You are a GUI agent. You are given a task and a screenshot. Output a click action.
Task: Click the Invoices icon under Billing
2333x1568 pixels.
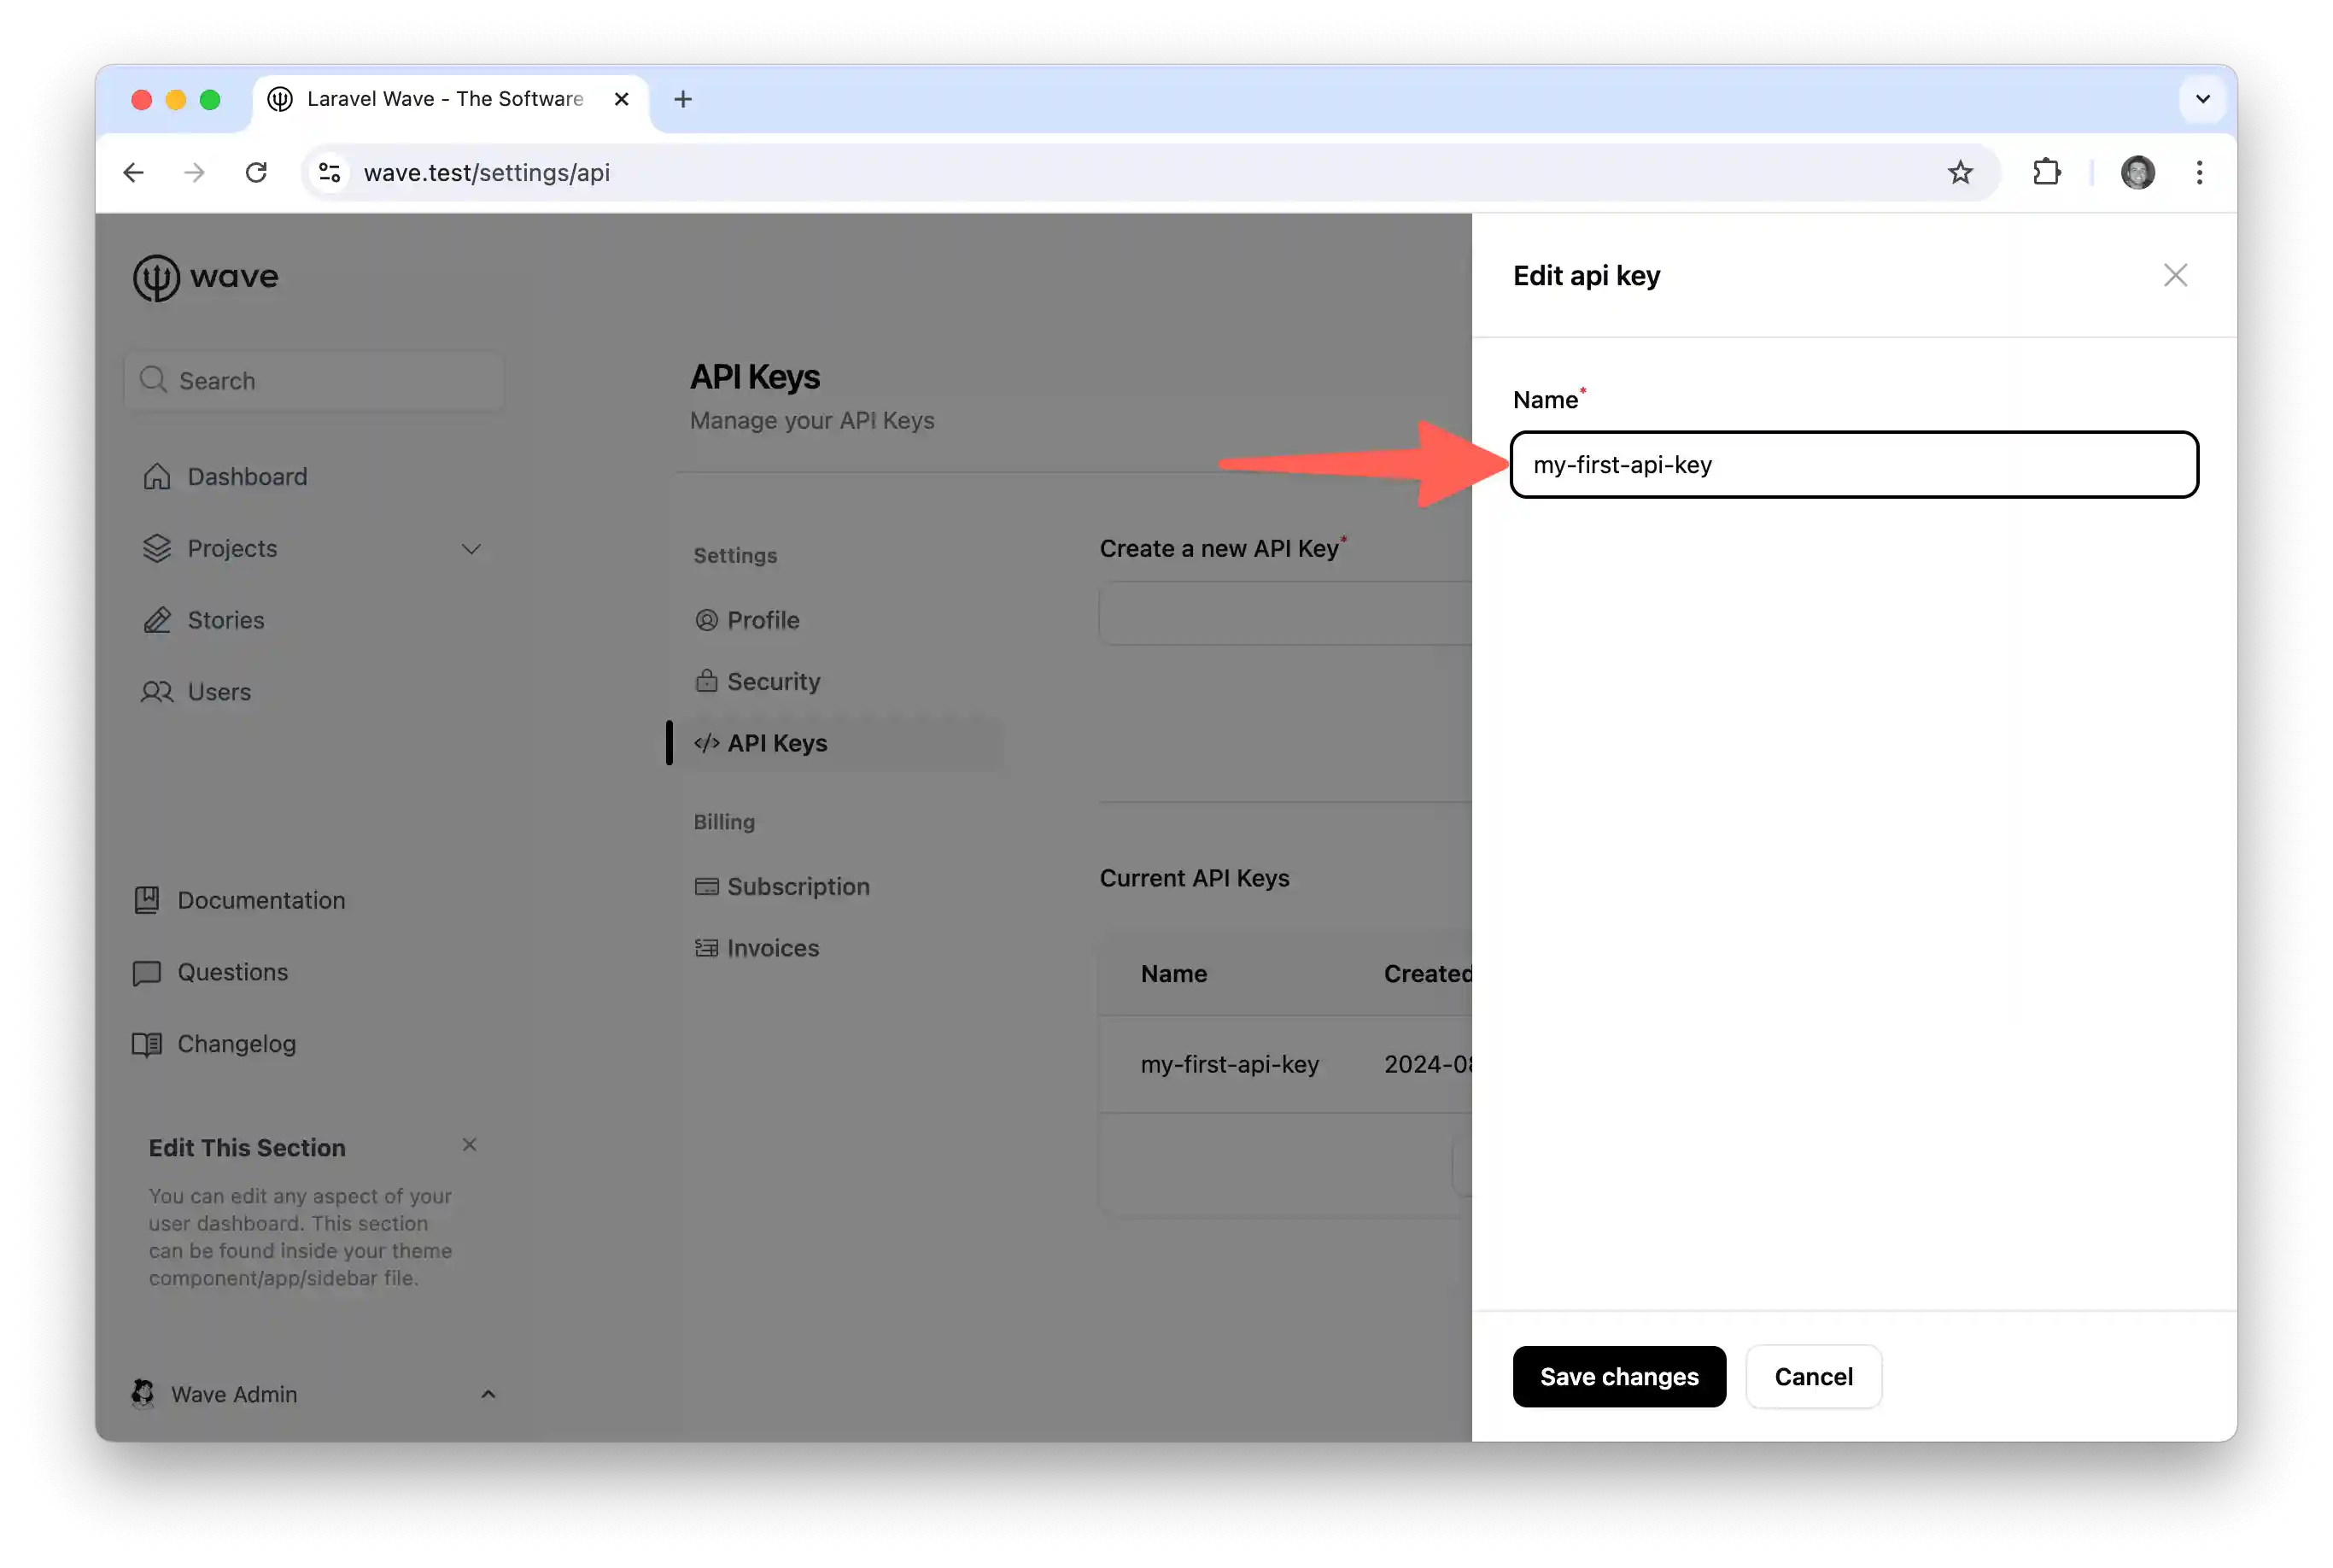(x=707, y=947)
